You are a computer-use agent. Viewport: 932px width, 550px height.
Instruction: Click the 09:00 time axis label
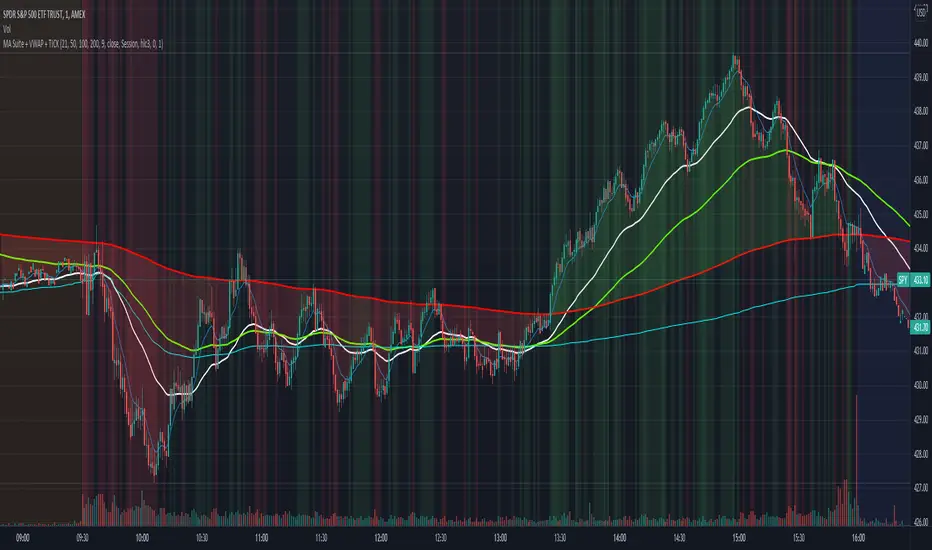click(23, 538)
